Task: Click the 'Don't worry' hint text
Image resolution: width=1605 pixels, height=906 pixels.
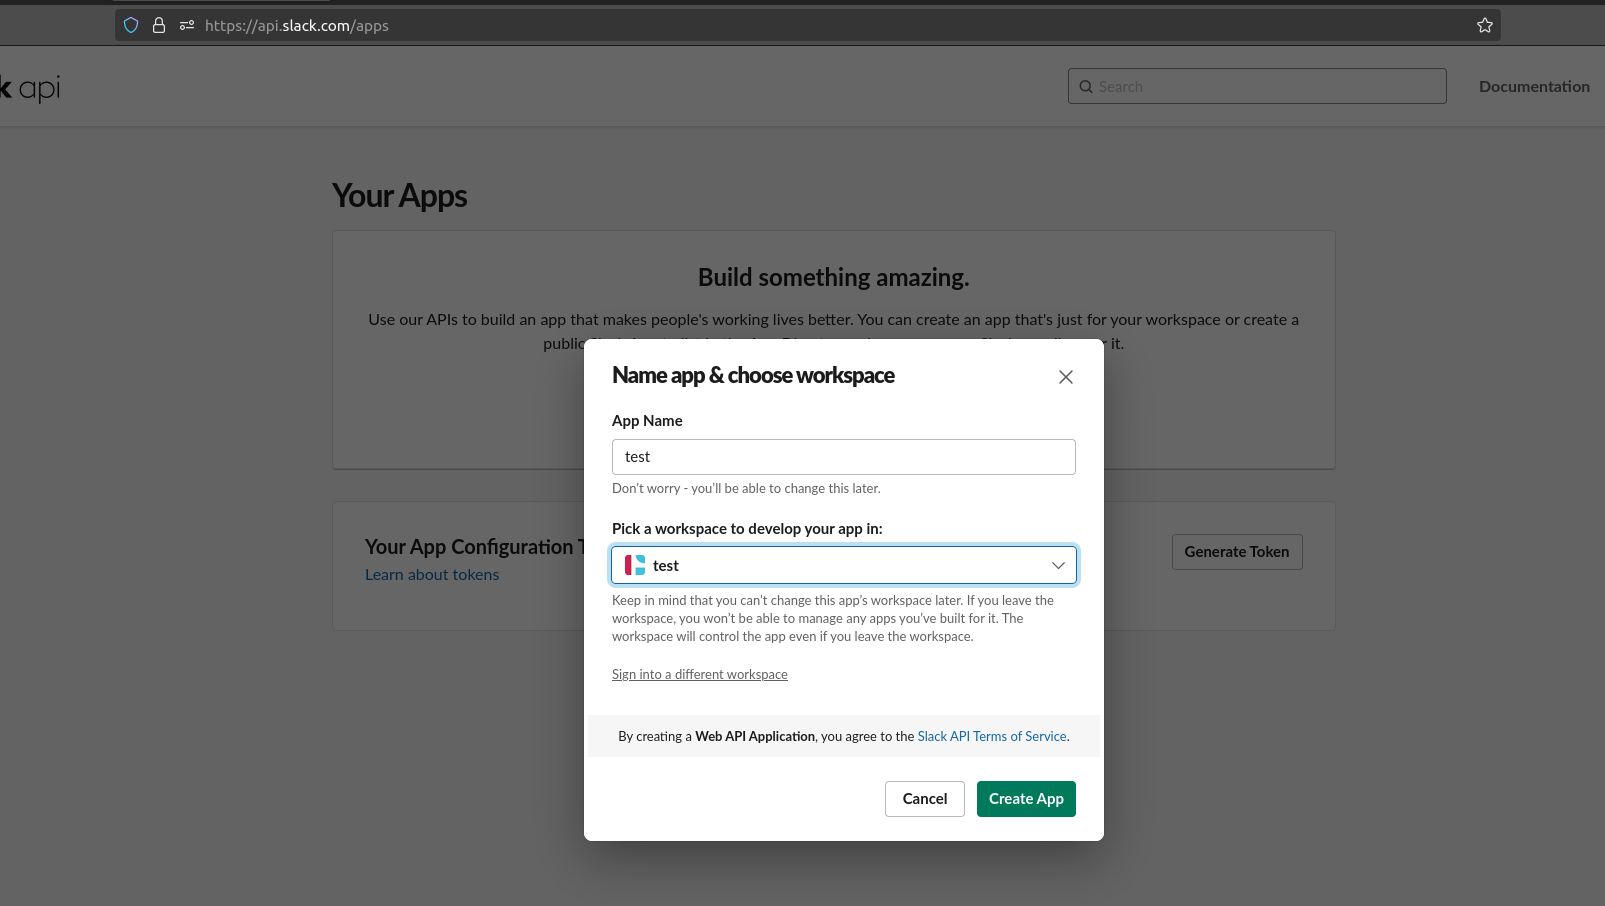Action: click(746, 489)
